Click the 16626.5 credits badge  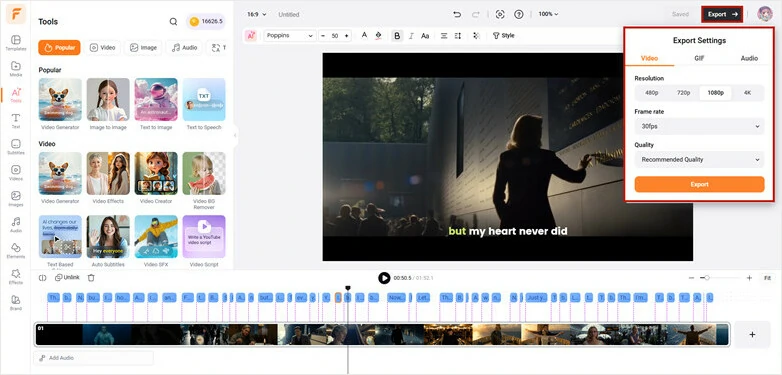coord(206,21)
